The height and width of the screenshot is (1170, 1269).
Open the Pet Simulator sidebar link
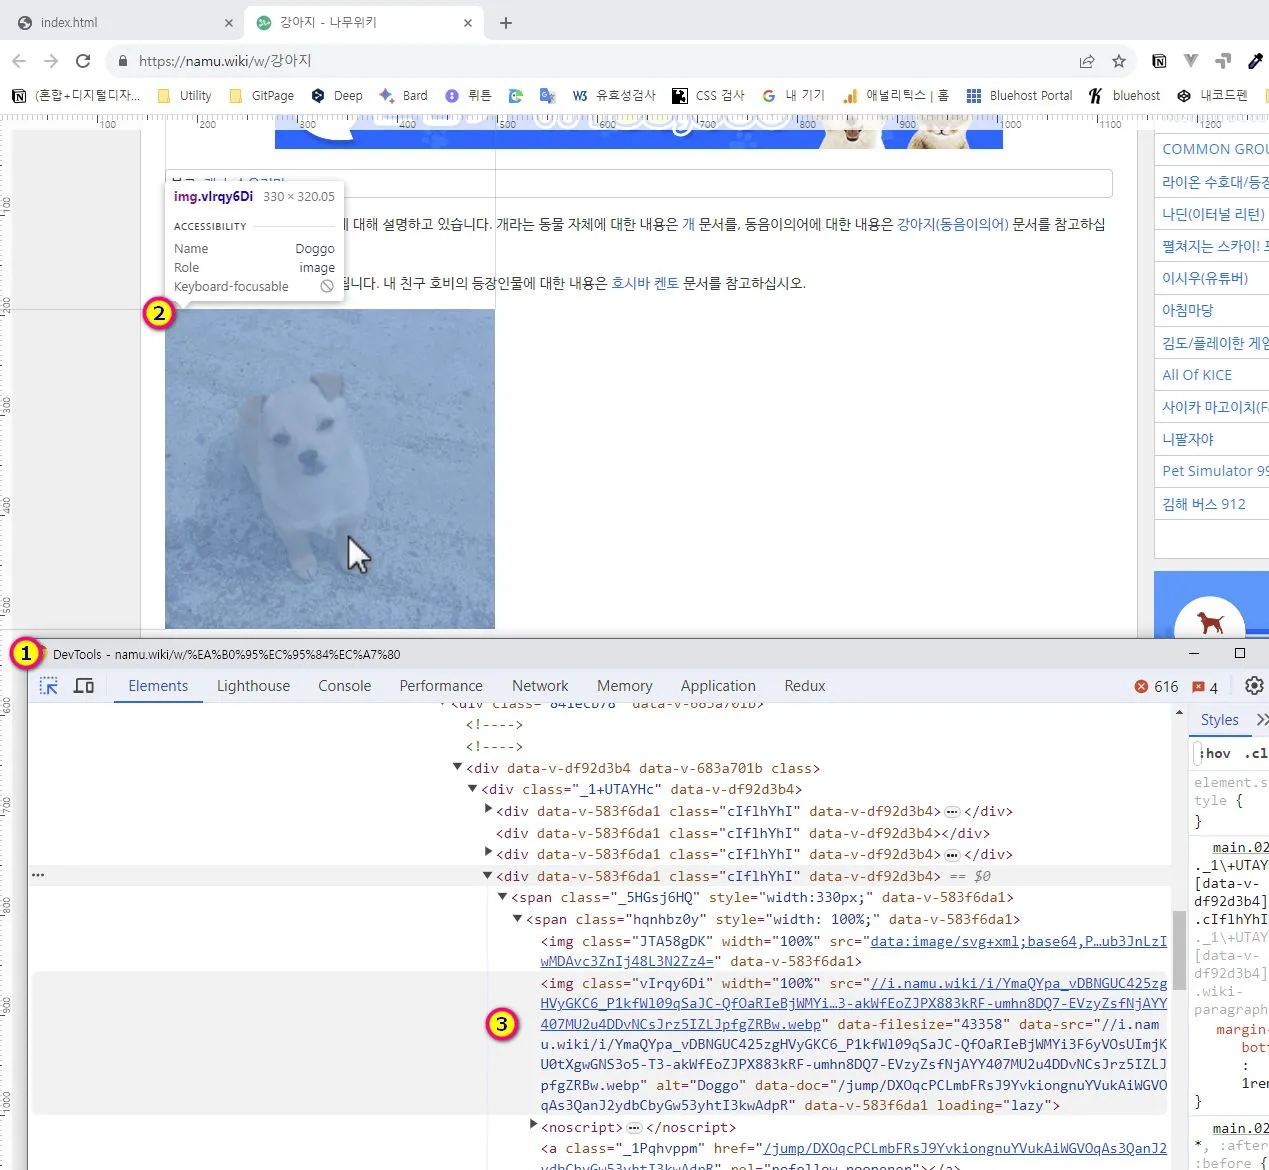click(1214, 471)
